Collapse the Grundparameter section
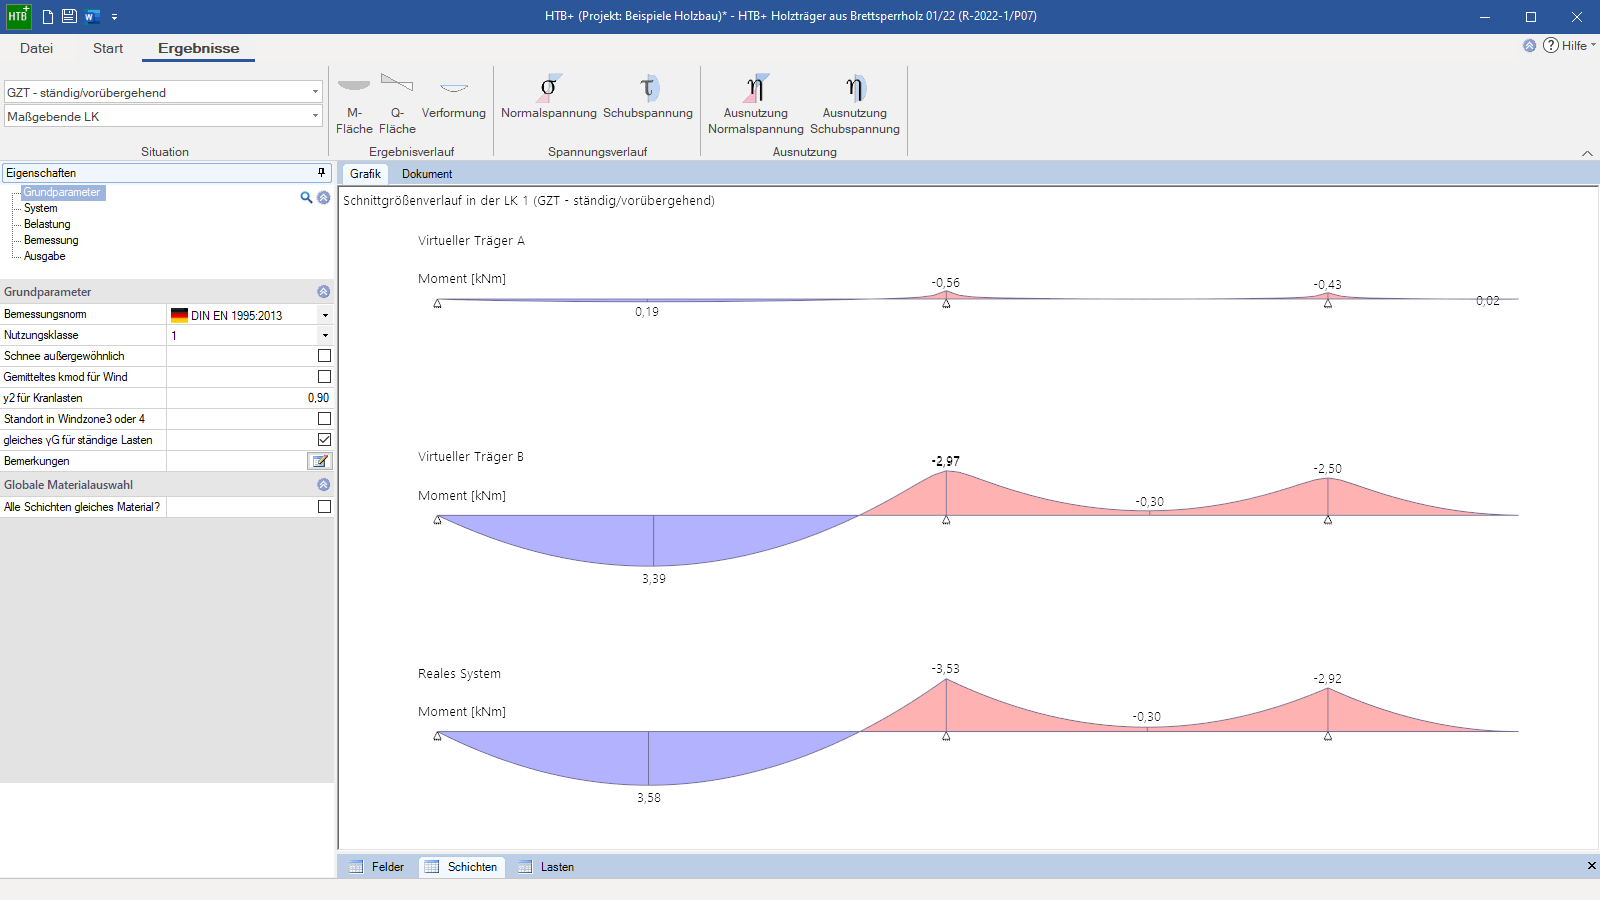The height and width of the screenshot is (900, 1600). (323, 292)
